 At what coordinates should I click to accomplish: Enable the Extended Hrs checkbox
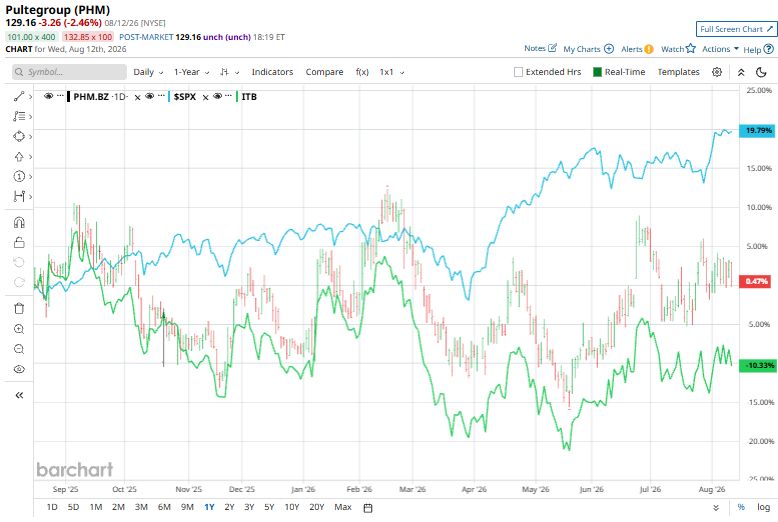click(x=519, y=72)
